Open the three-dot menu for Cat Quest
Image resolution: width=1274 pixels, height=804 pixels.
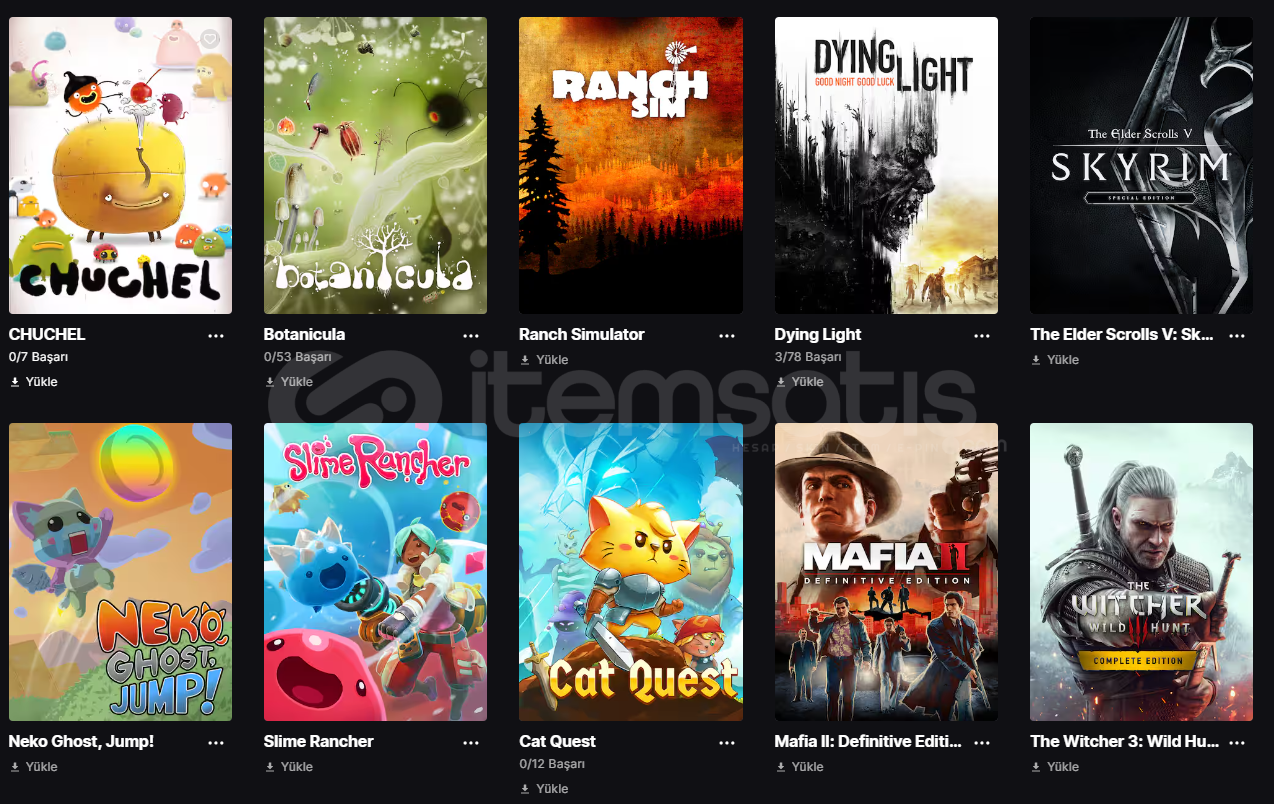tap(727, 742)
